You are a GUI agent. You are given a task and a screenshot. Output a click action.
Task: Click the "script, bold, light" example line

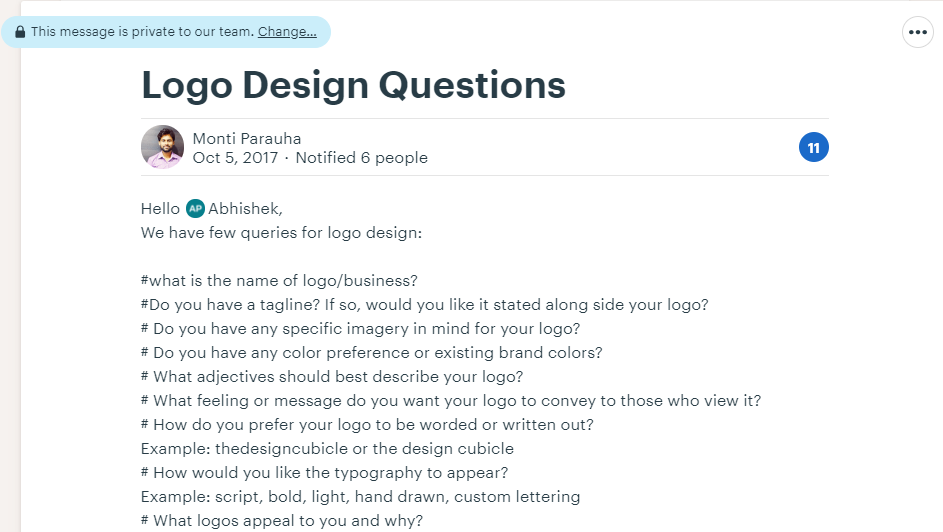pyautogui.click(x=360, y=497)
